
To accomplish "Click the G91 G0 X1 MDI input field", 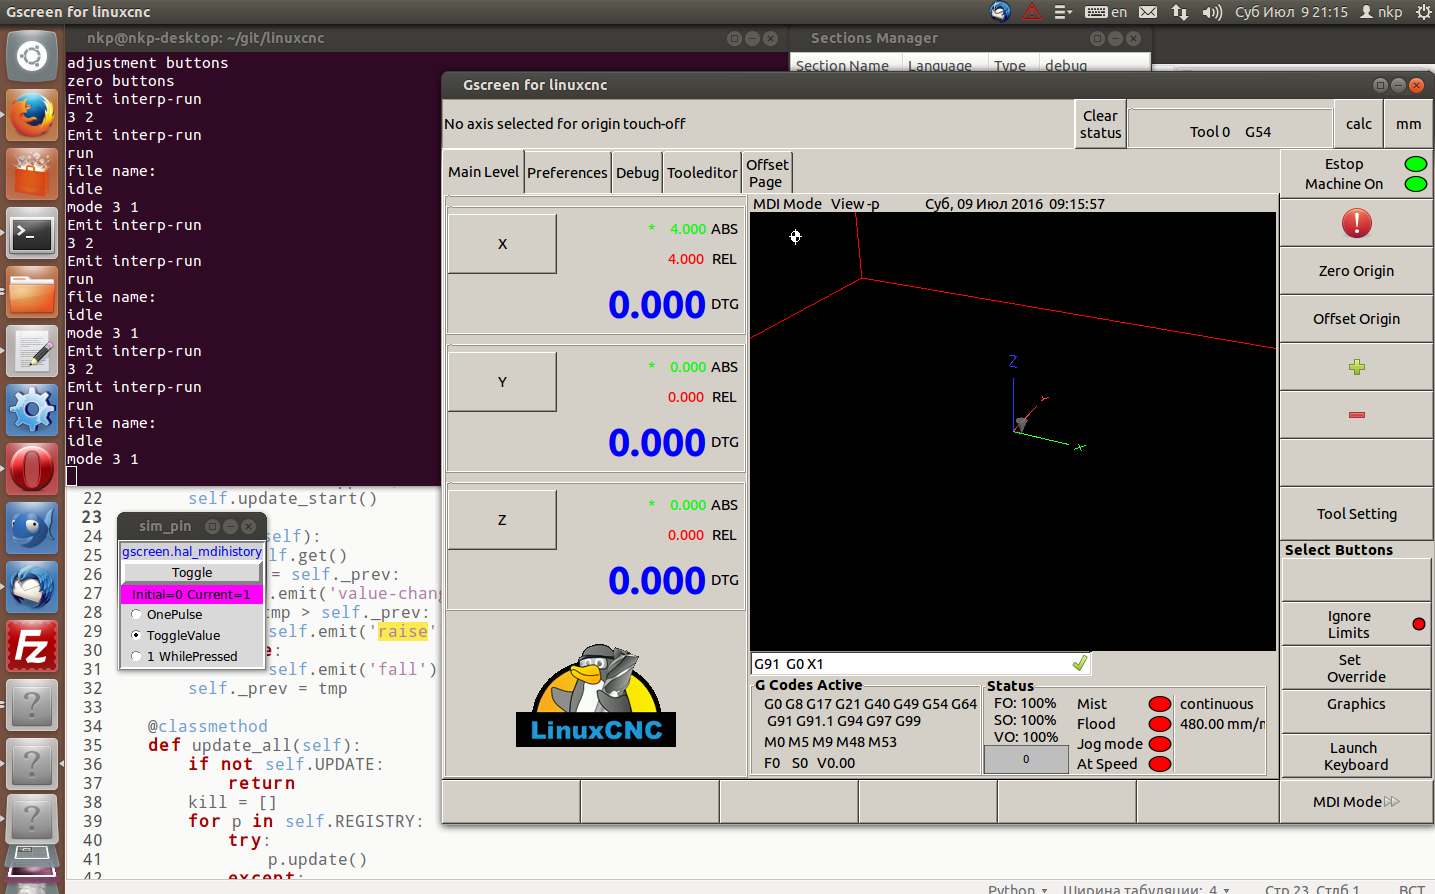I will (x=910, y=664).
